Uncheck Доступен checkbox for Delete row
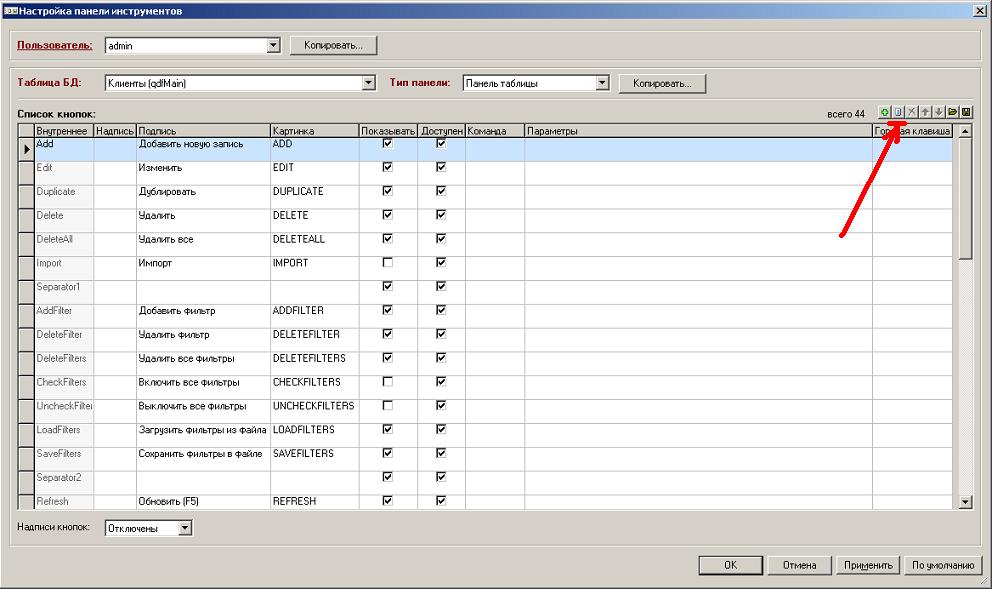The width and height of the screenshot is (992, 589). pos(440,215)
